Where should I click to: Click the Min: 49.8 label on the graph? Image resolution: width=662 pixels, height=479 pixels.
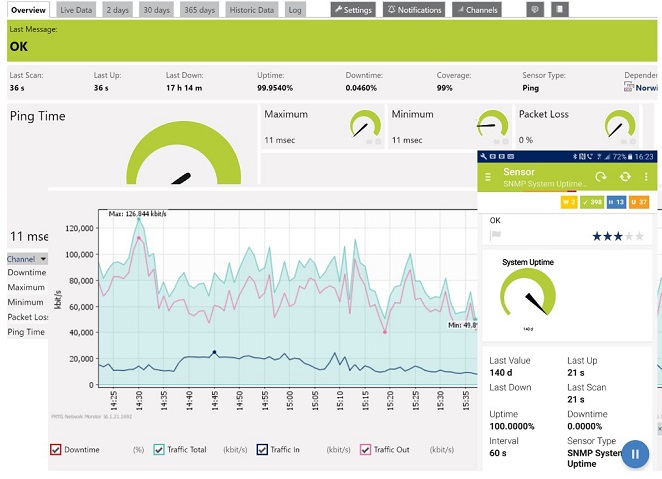pyautogui.click(x=462, y=325)
